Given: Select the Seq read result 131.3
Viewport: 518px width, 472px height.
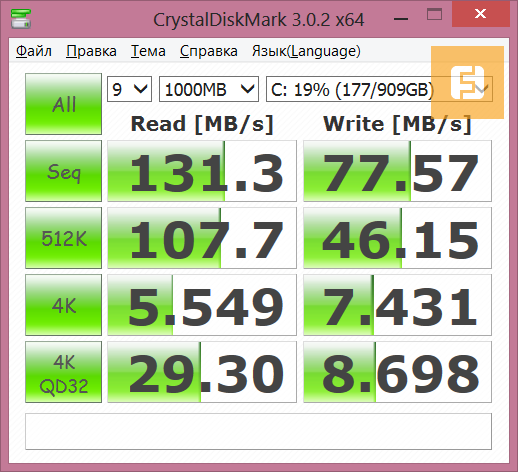Looking at the screenshot, I should coord(202,171).
